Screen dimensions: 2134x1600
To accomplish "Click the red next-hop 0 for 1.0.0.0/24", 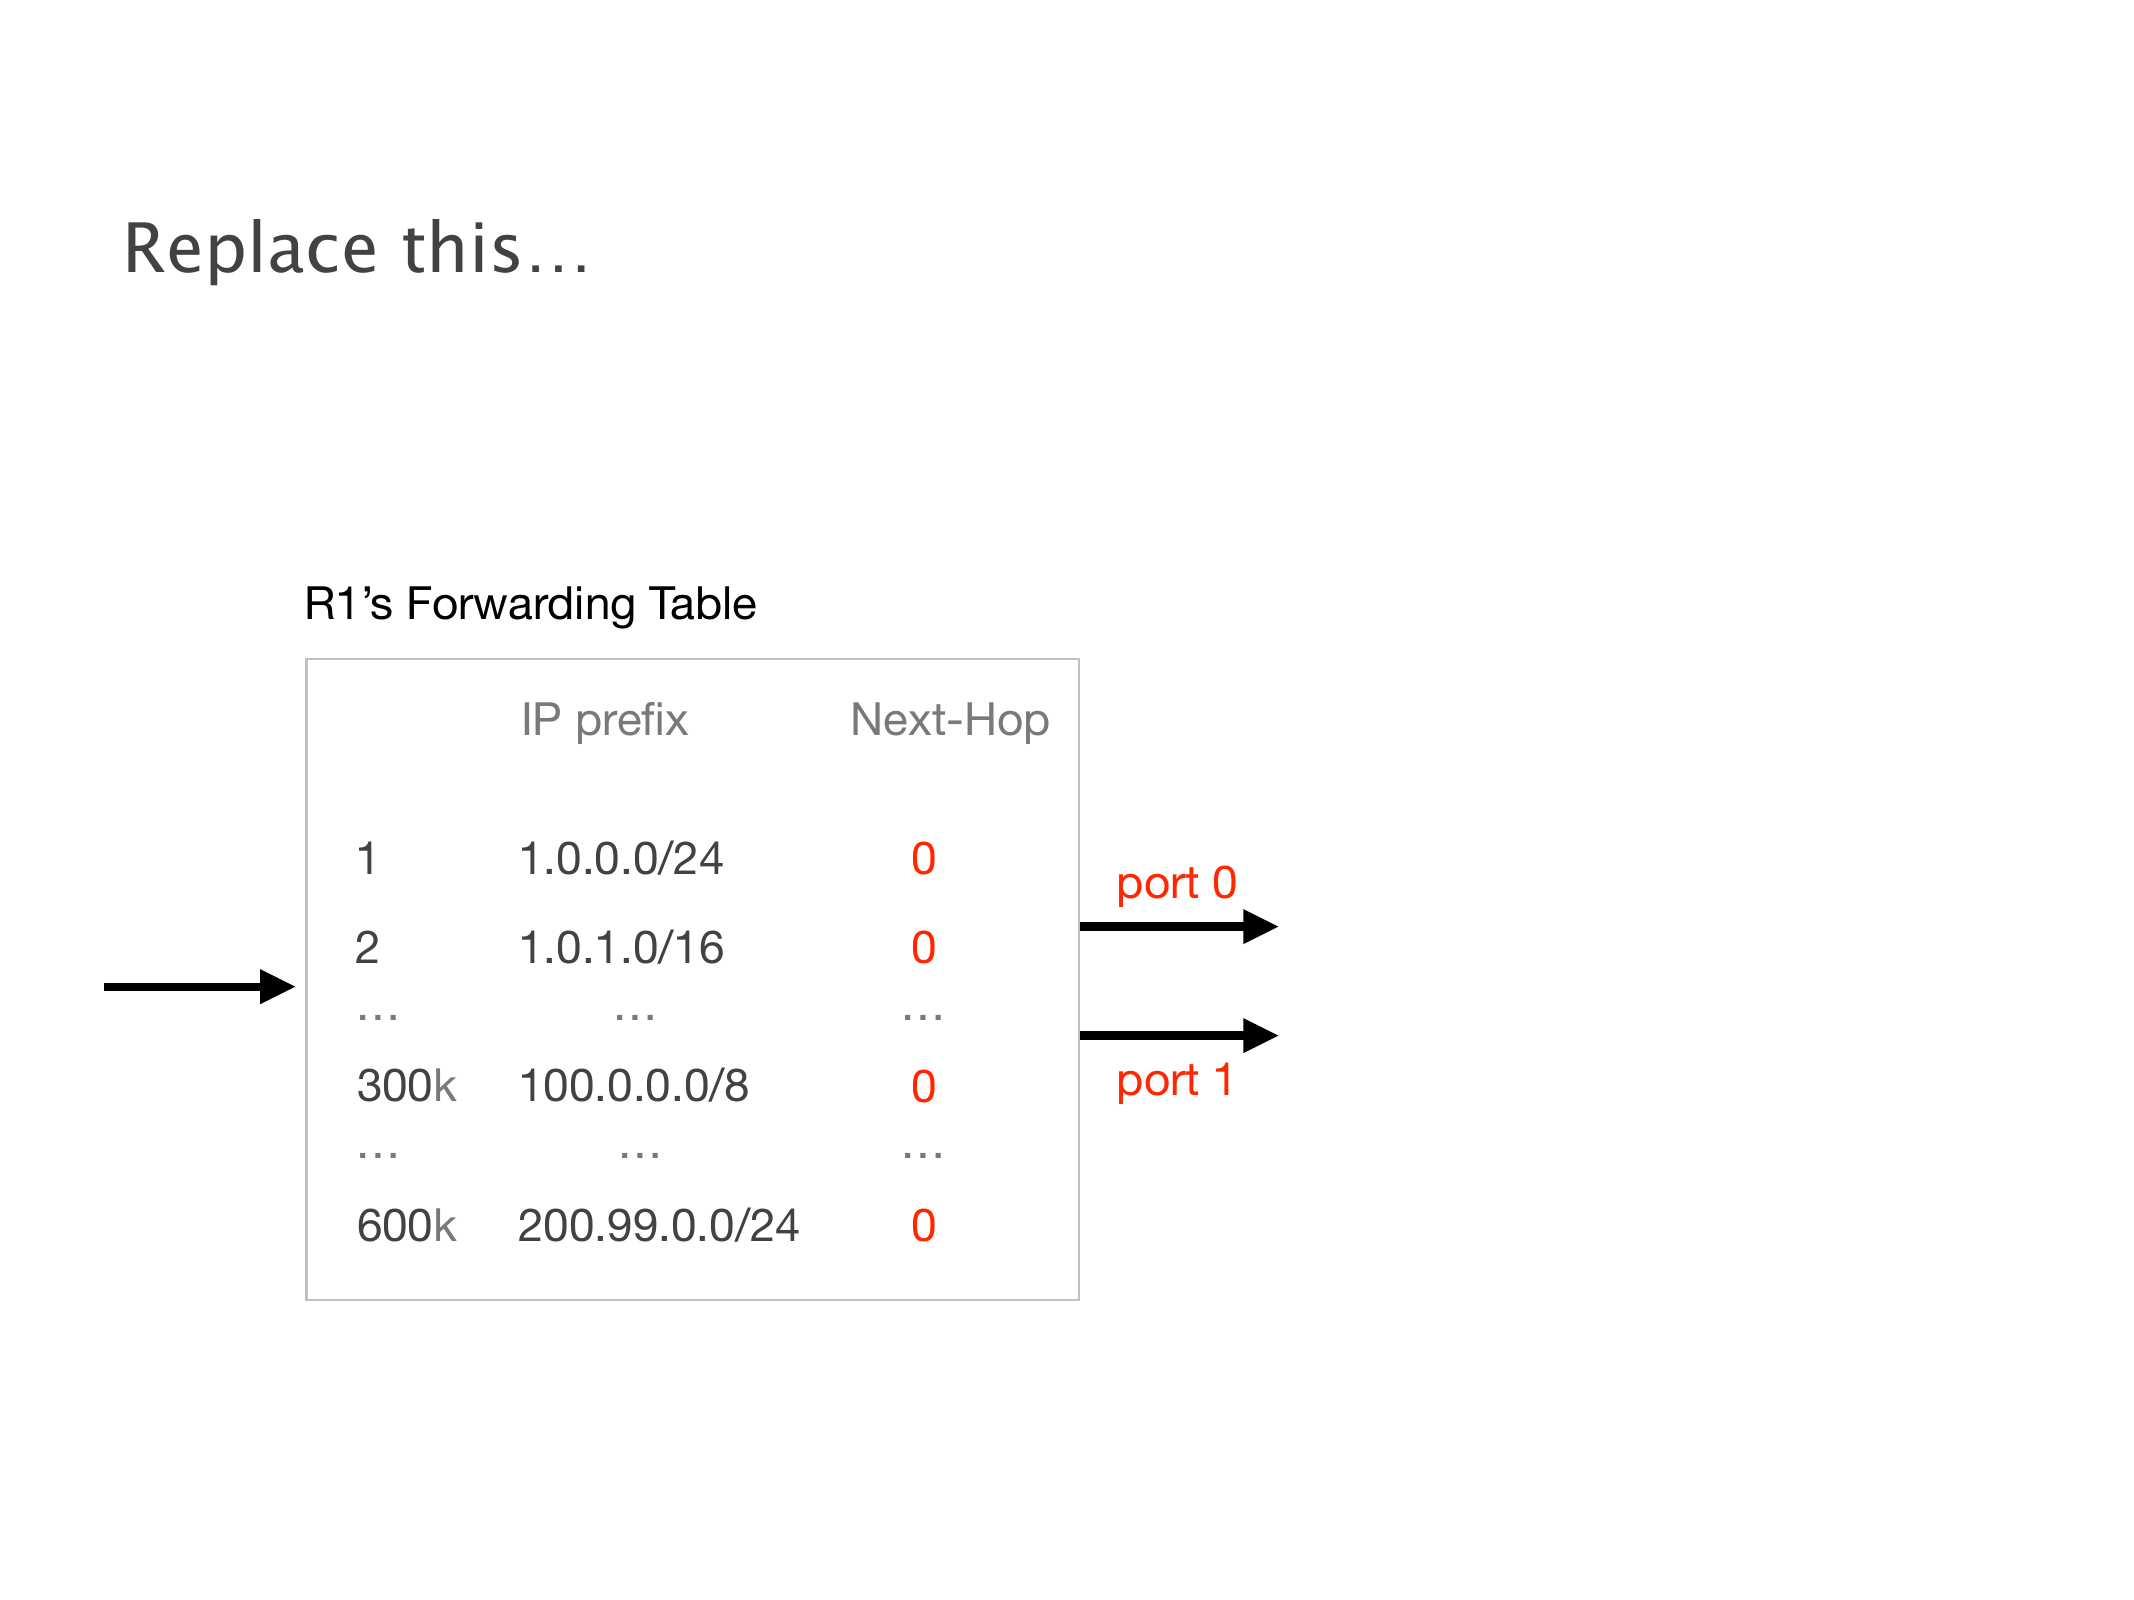I will click(923, 859).
